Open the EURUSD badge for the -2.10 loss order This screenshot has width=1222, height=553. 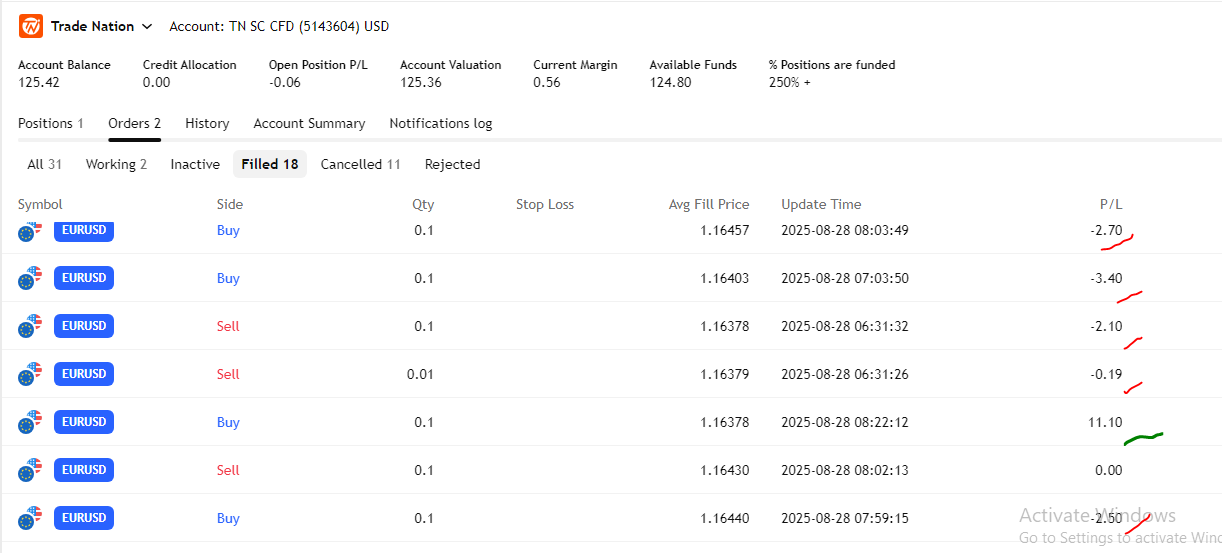pos(84,326)
